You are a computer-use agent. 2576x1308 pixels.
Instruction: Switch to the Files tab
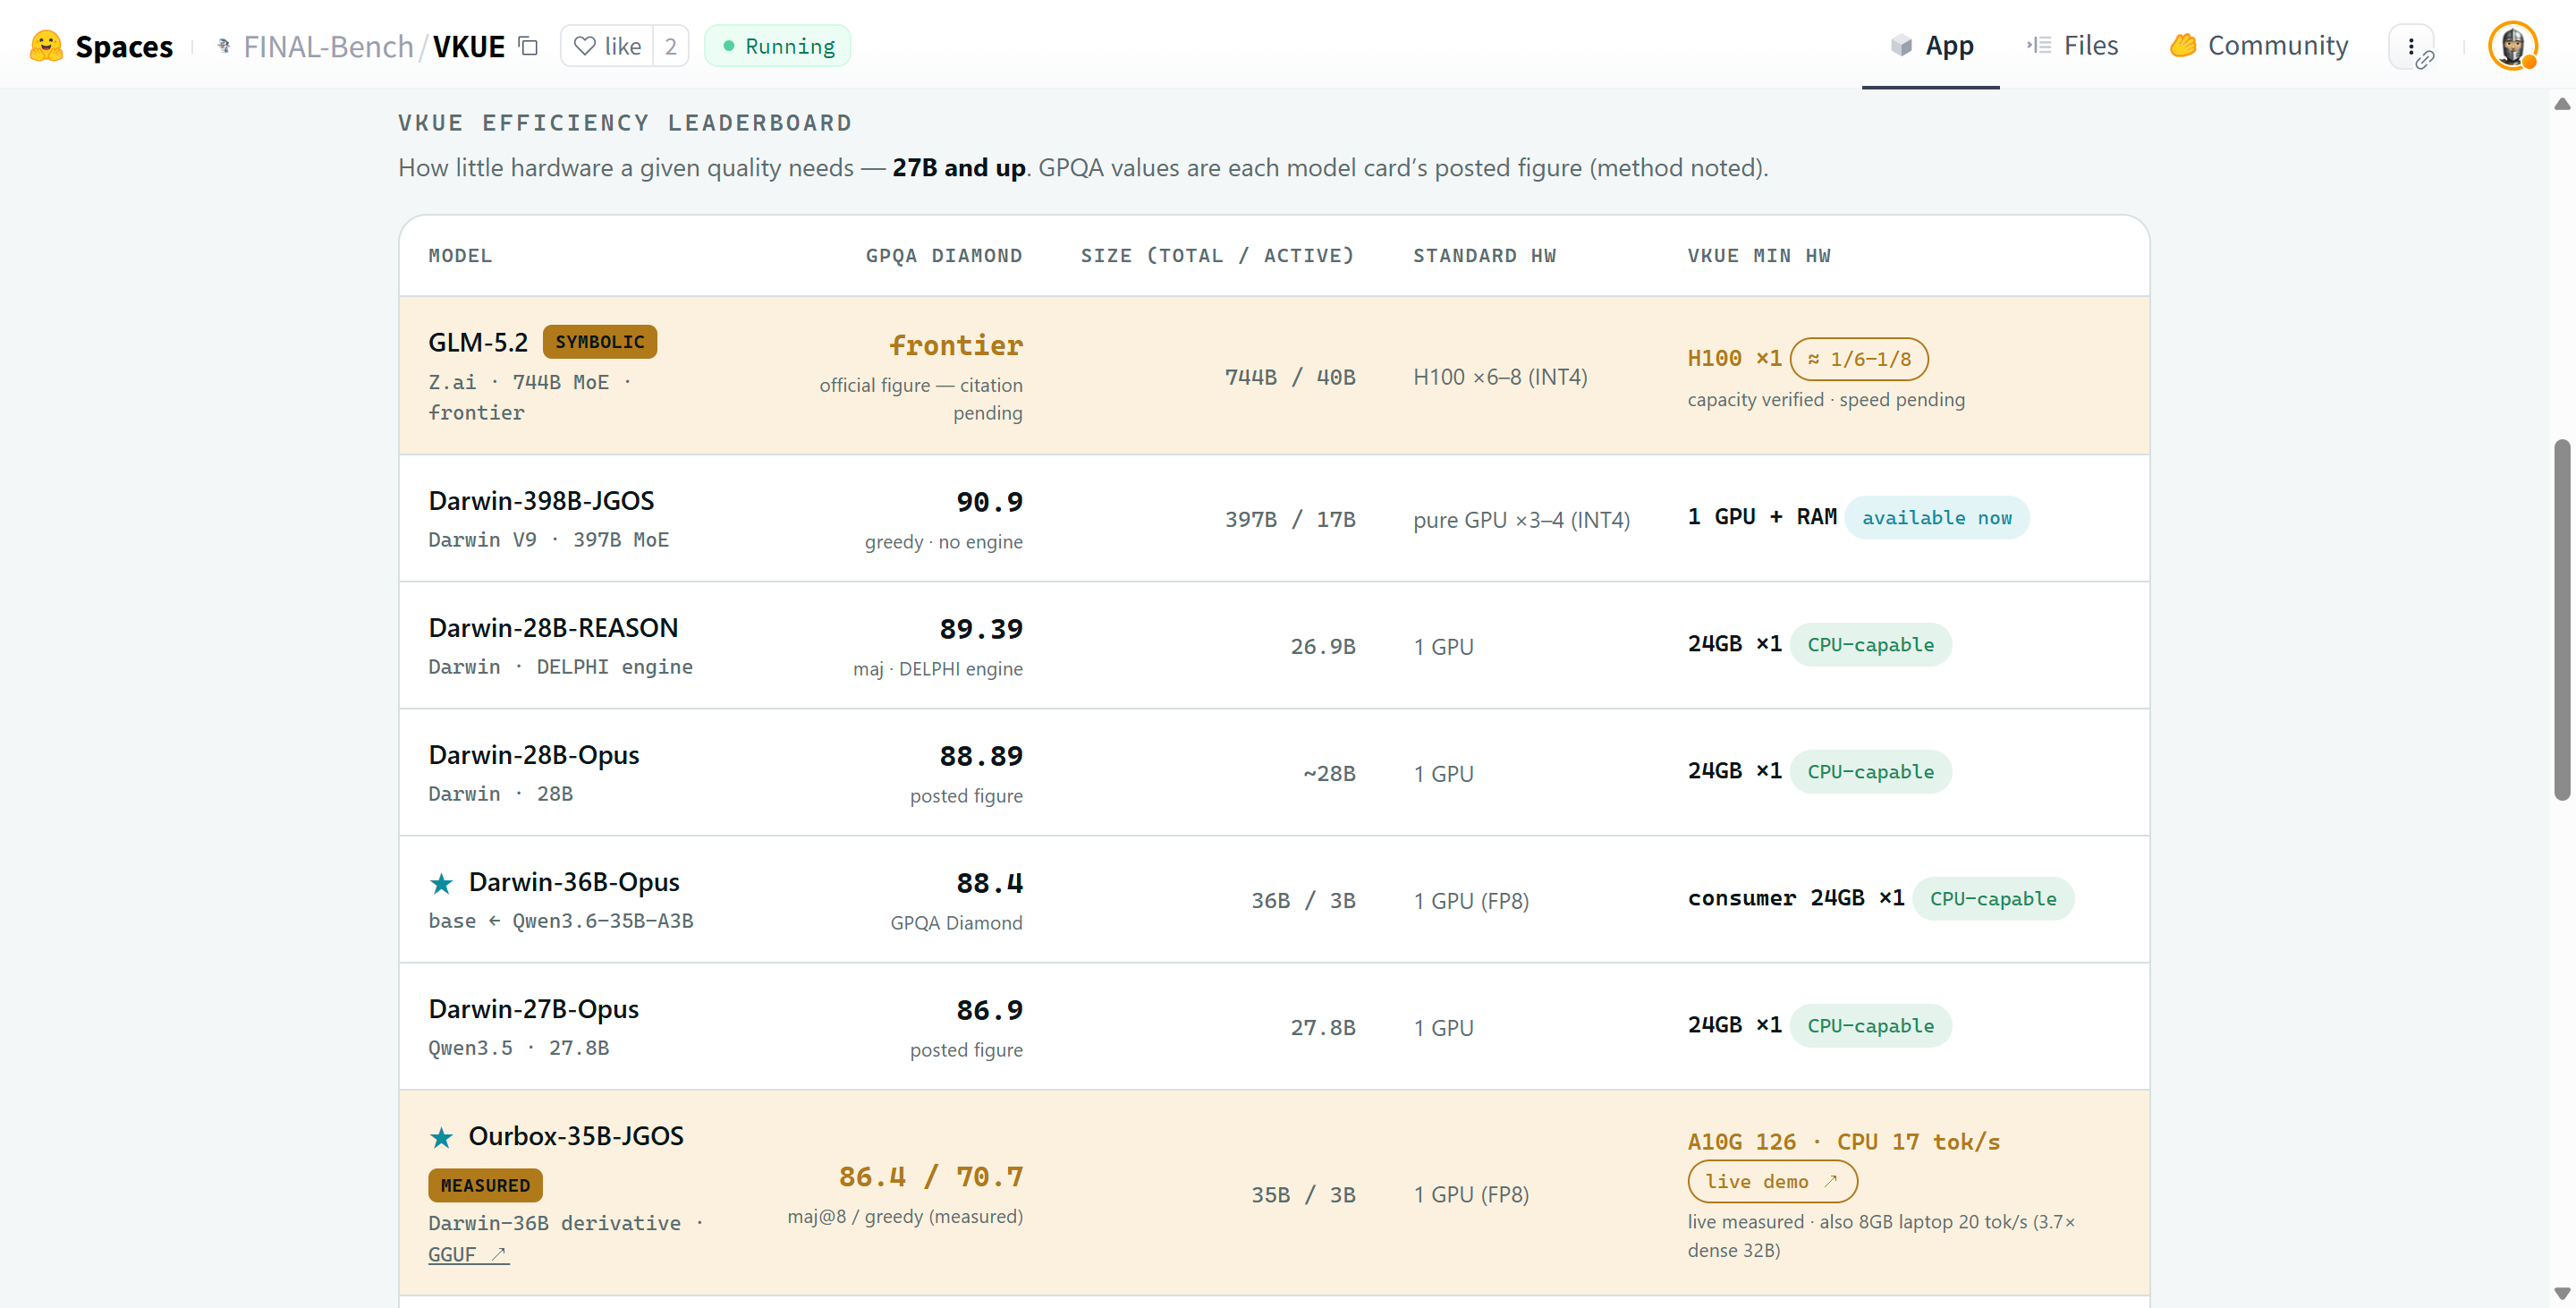[2072, 46]
